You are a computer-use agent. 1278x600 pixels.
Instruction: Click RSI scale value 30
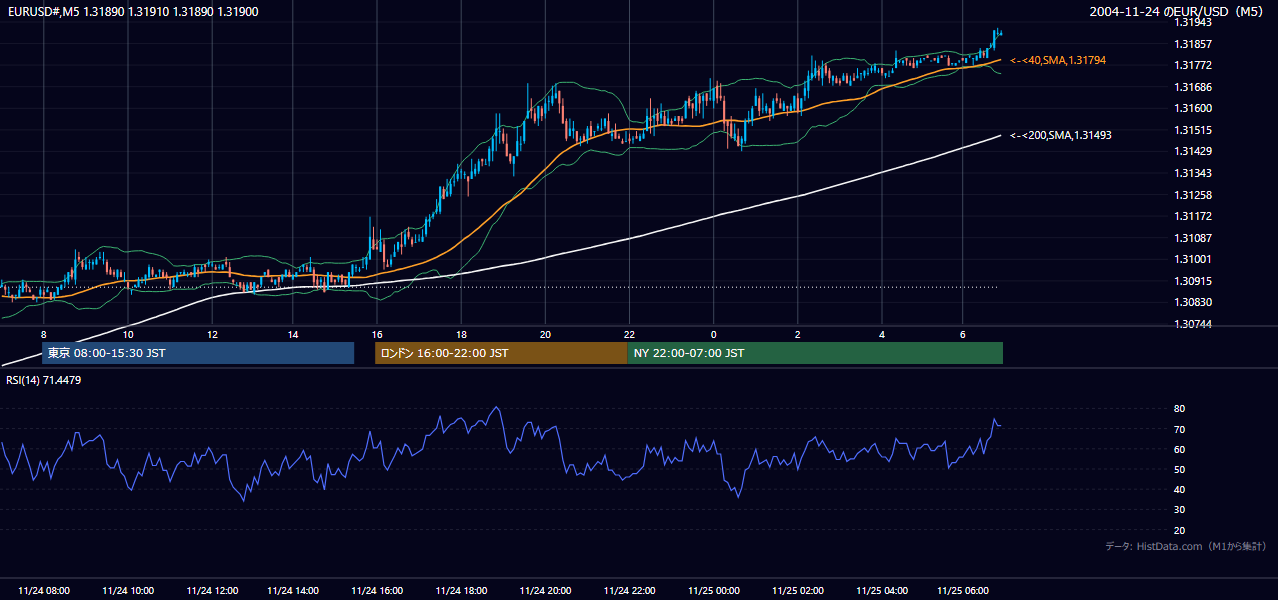pos(1180,510)
